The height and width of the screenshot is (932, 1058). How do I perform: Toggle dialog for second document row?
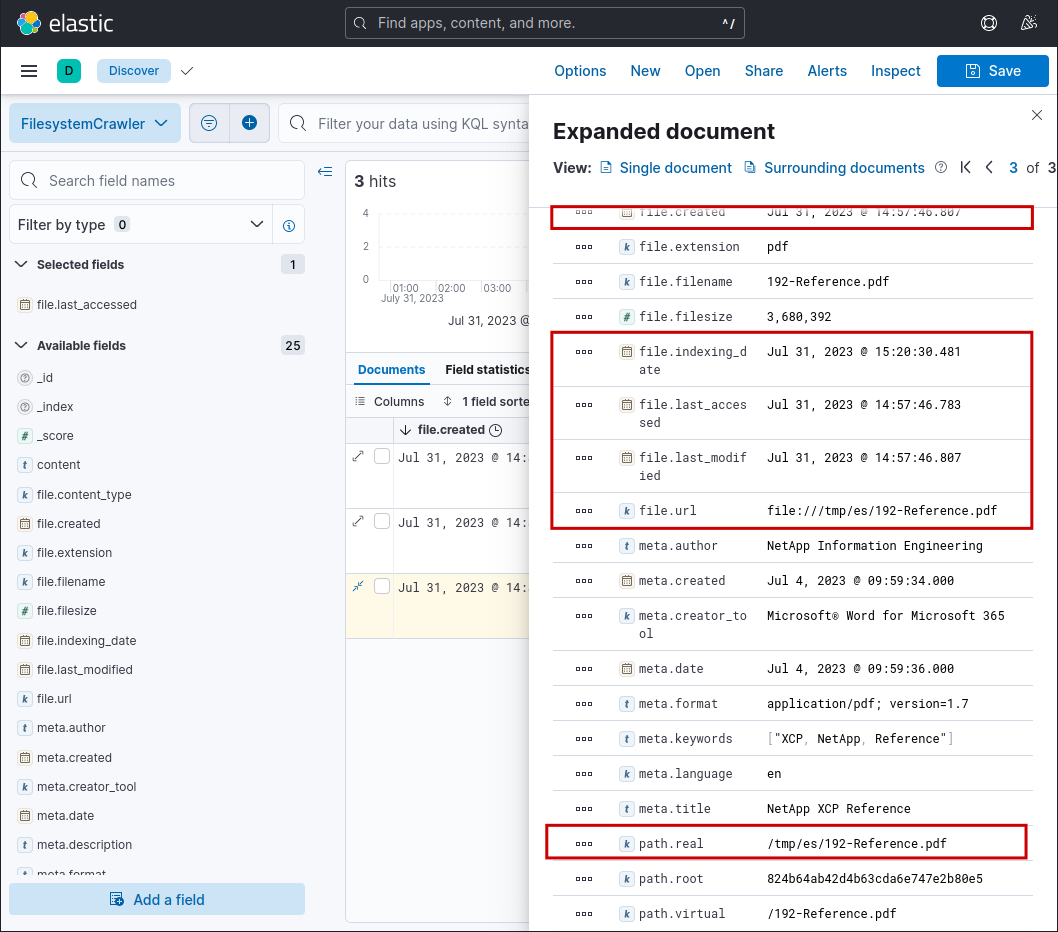click(x=358, y=521)
